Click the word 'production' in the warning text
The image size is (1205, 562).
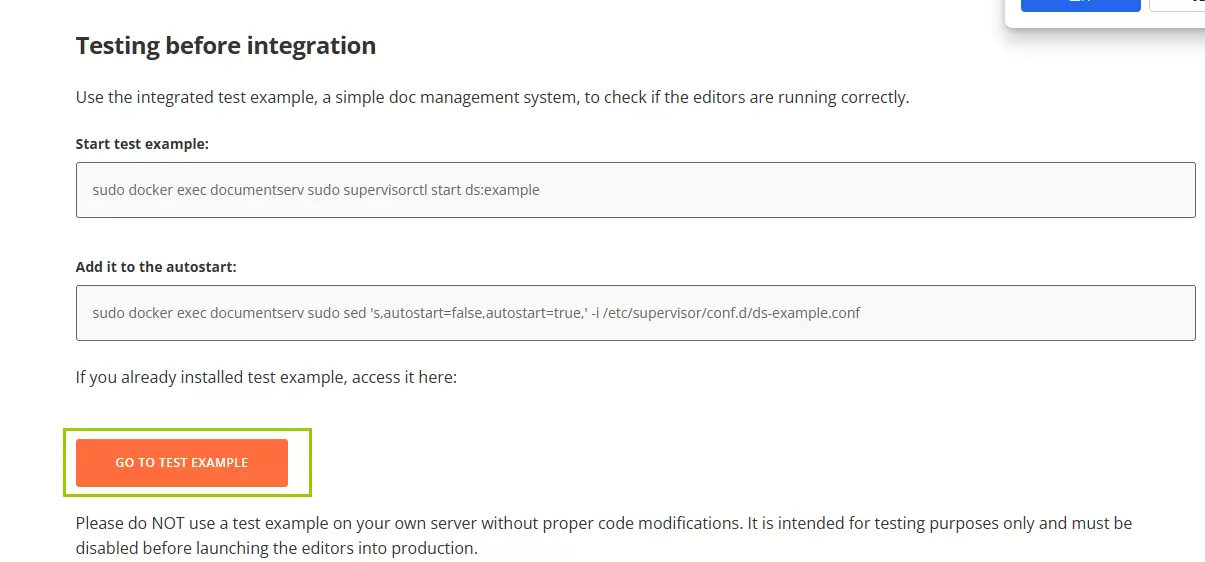(444, 548)
